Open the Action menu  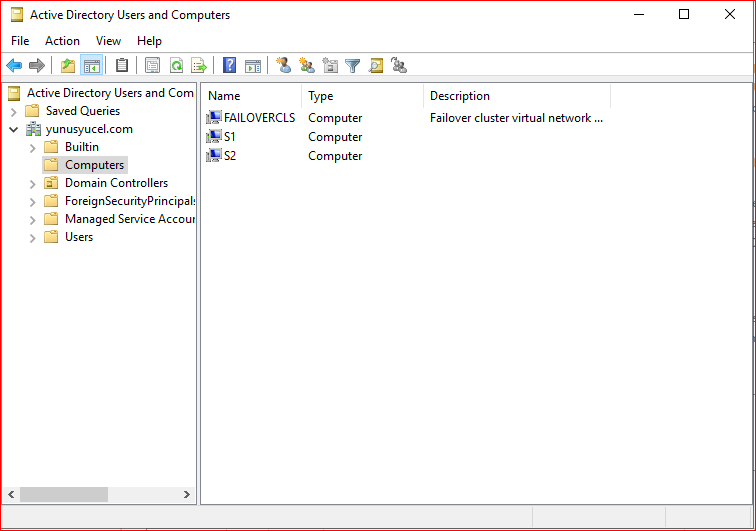62,41
